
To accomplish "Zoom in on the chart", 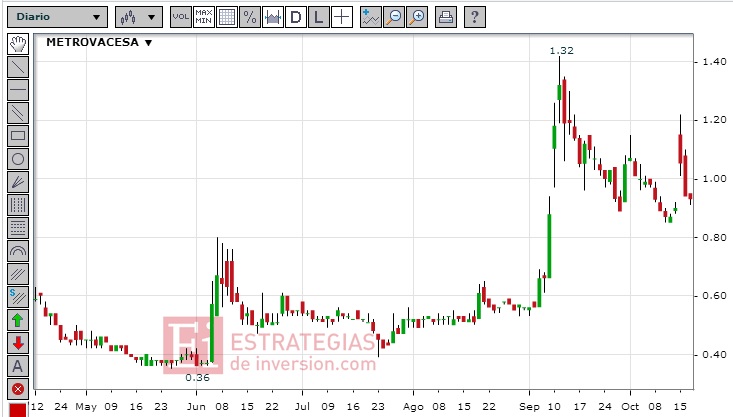I will (417, 17).
